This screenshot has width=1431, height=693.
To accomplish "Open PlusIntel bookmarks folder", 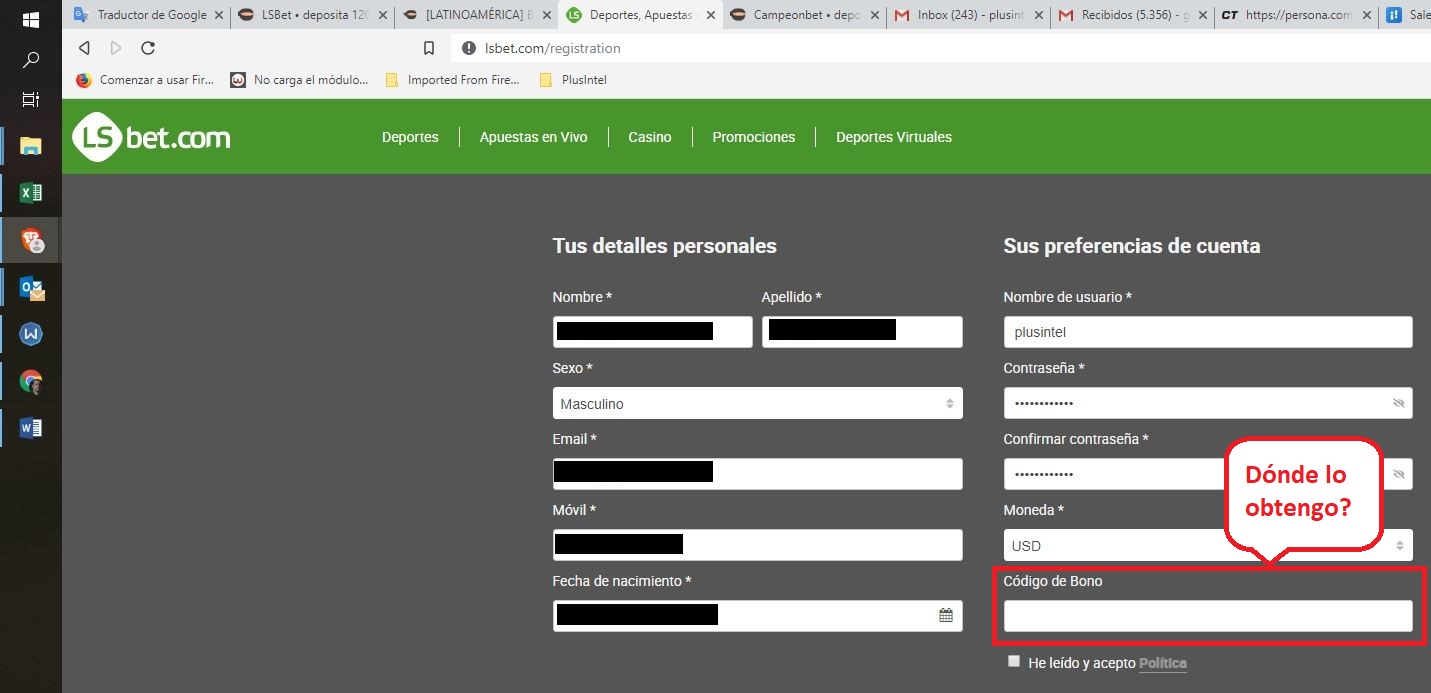I will point(573,80).
